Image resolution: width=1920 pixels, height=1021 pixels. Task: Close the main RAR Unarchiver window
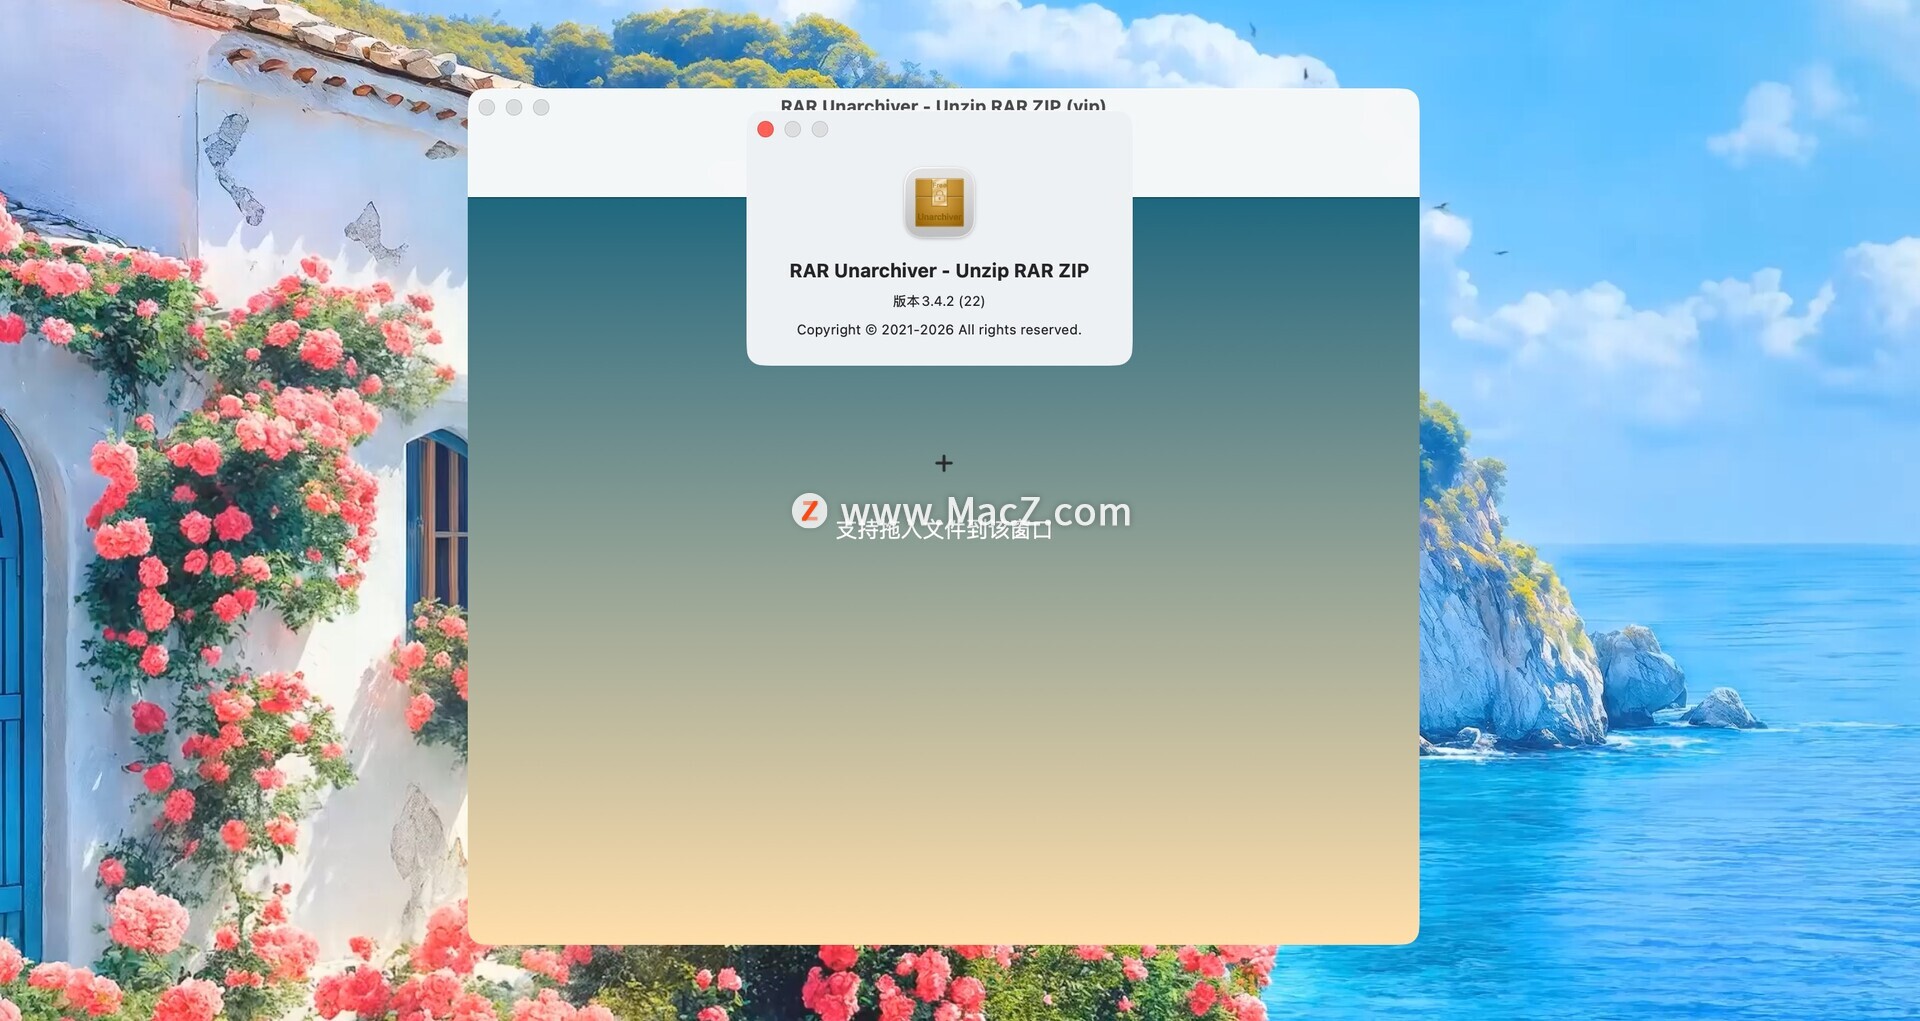coord(487,107)
